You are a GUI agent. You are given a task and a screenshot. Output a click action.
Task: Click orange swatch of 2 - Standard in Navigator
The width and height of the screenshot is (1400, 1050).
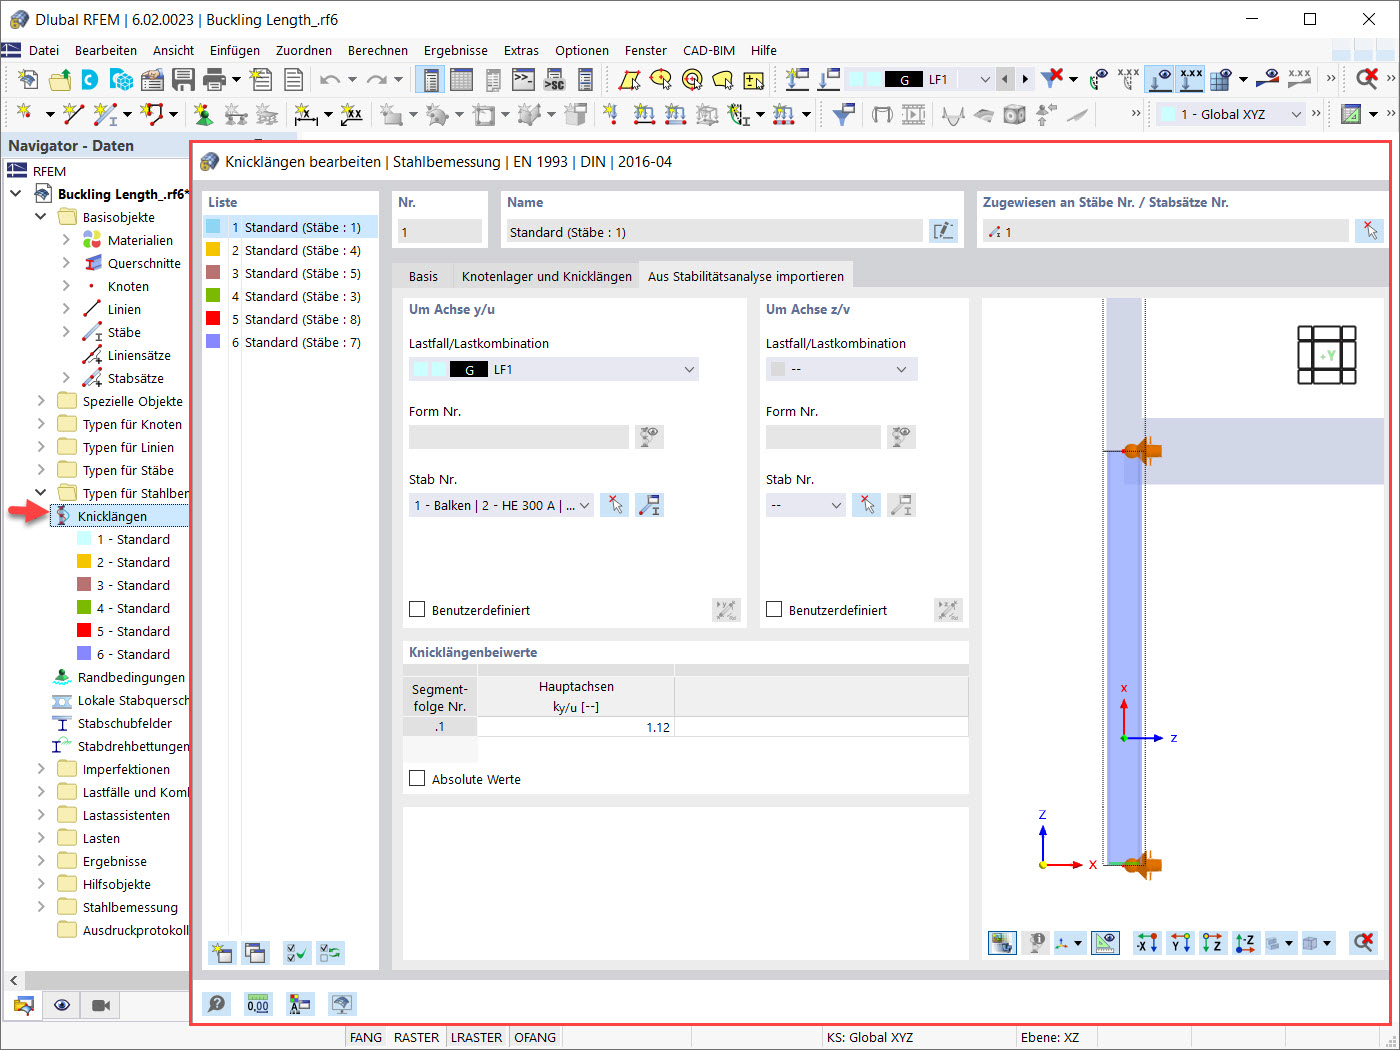(x=84, y=562)
